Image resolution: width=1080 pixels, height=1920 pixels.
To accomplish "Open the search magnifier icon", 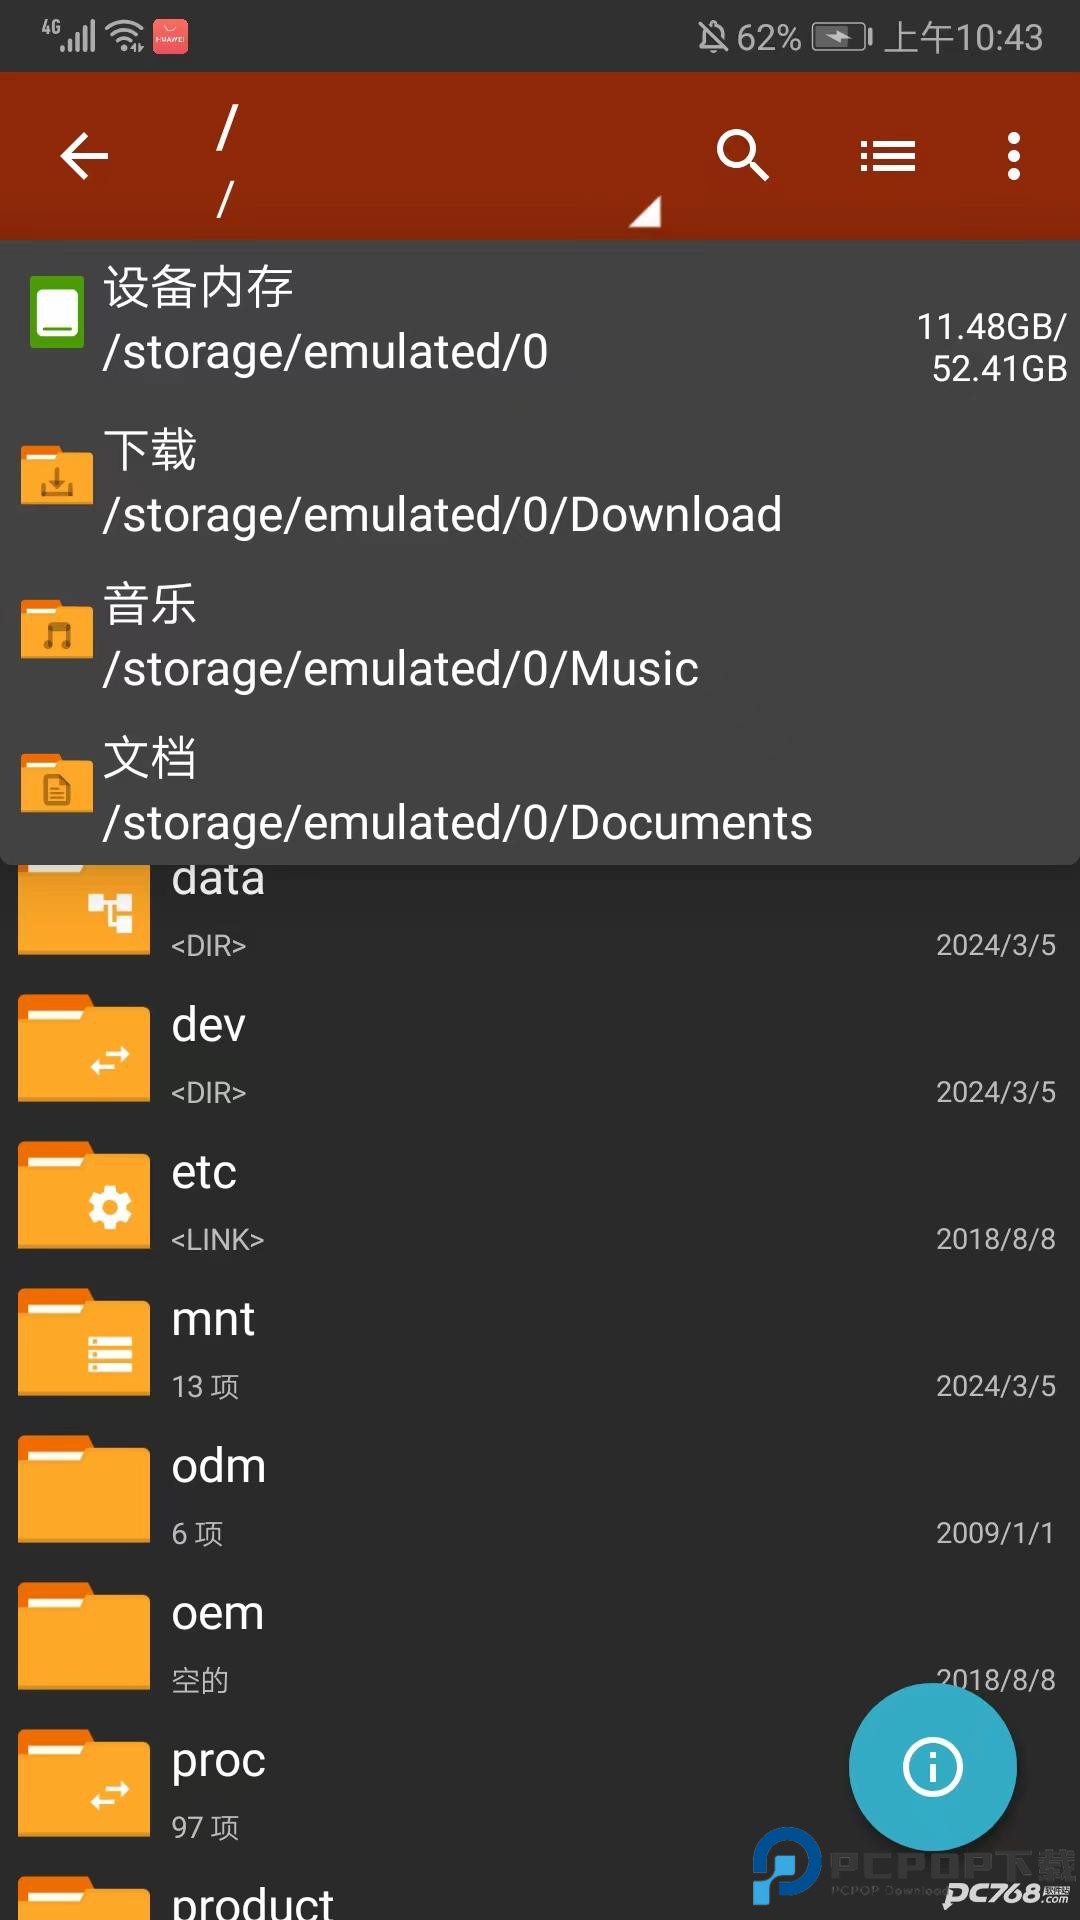I will (x=742, y=156).
